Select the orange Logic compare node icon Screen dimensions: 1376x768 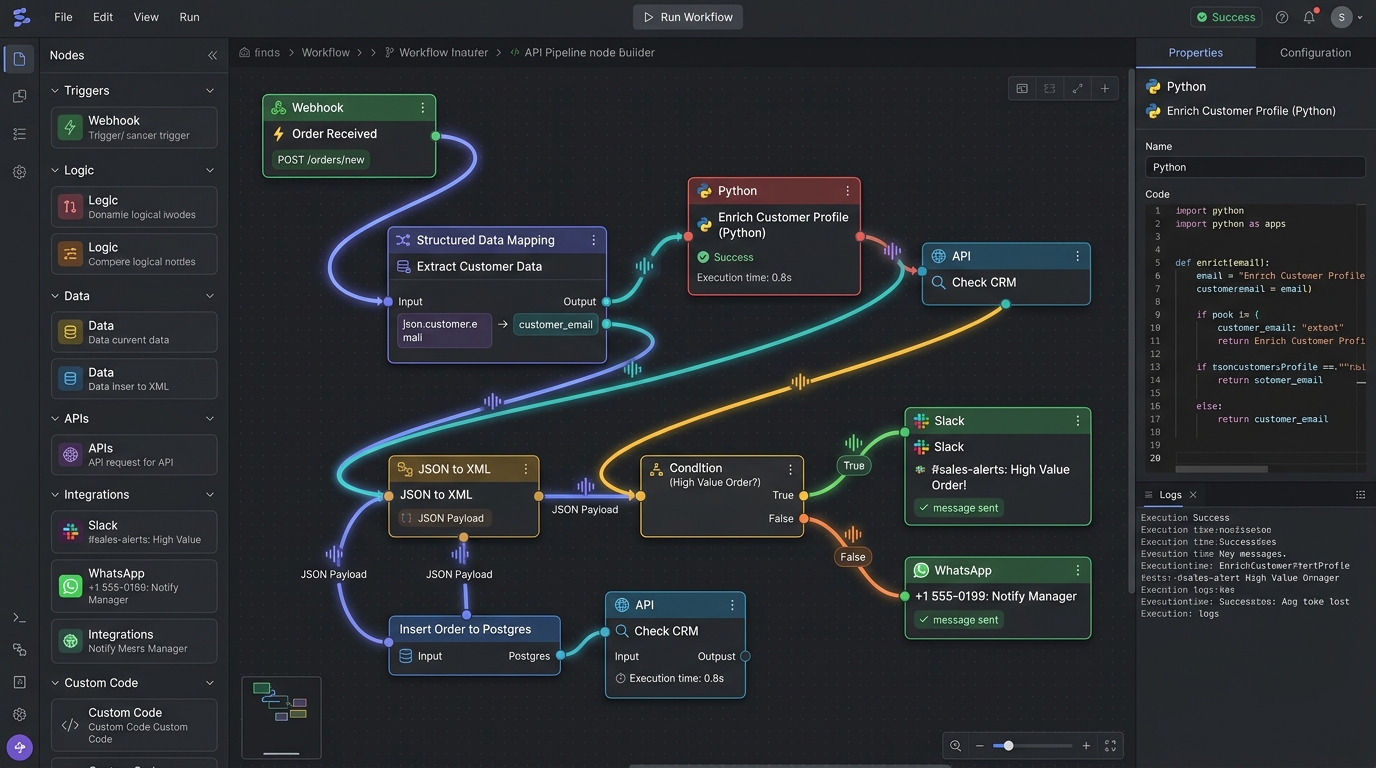[x=70, y=254]
